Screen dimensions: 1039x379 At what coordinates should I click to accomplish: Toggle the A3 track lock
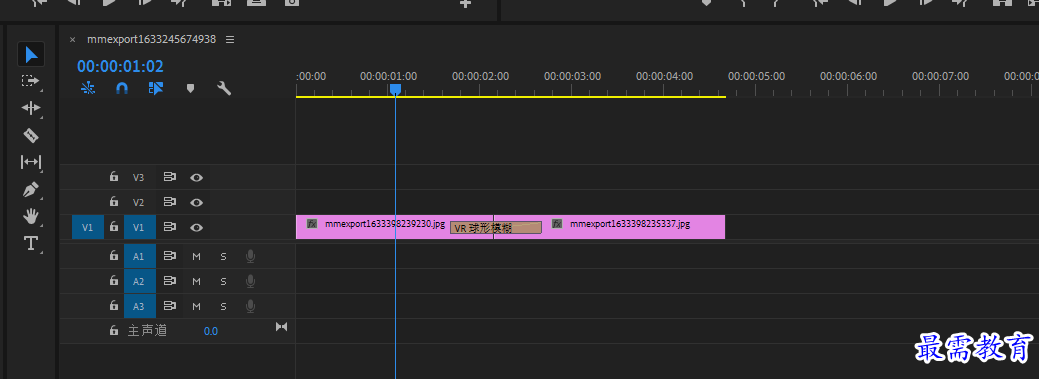point(114,305)
